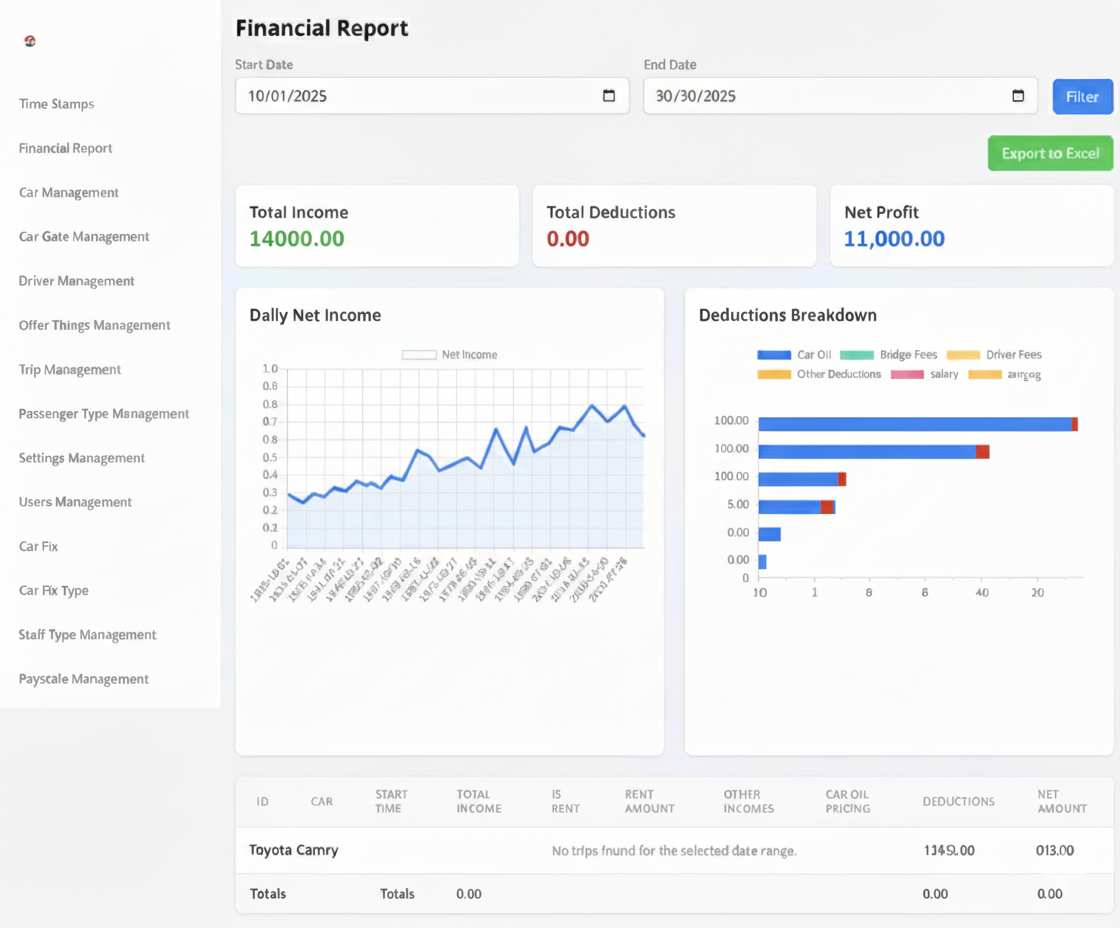
Task: Toggle Net Income legend box in chart
Action: click(x=419, y=355)
